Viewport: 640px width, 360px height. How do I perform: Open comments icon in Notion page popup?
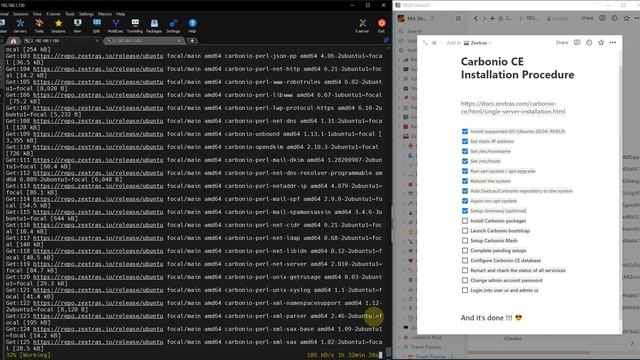577,42
